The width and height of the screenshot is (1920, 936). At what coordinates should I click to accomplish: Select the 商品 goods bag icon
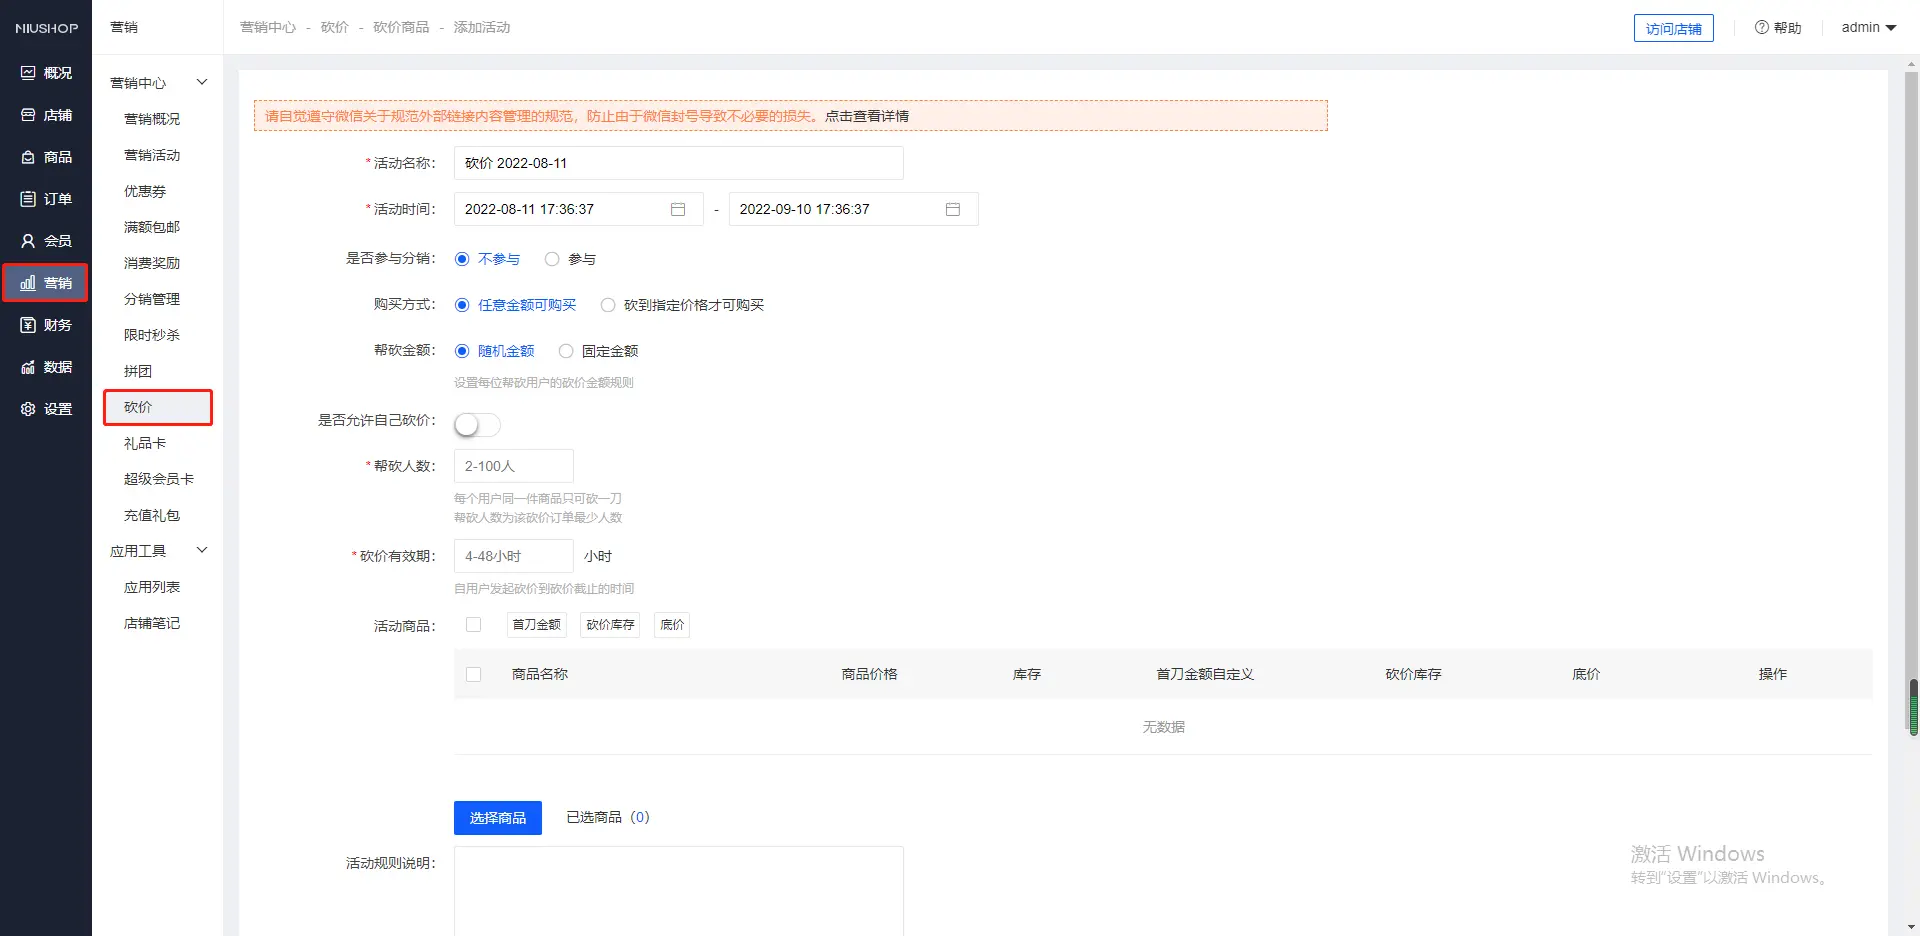click(28, 157)
